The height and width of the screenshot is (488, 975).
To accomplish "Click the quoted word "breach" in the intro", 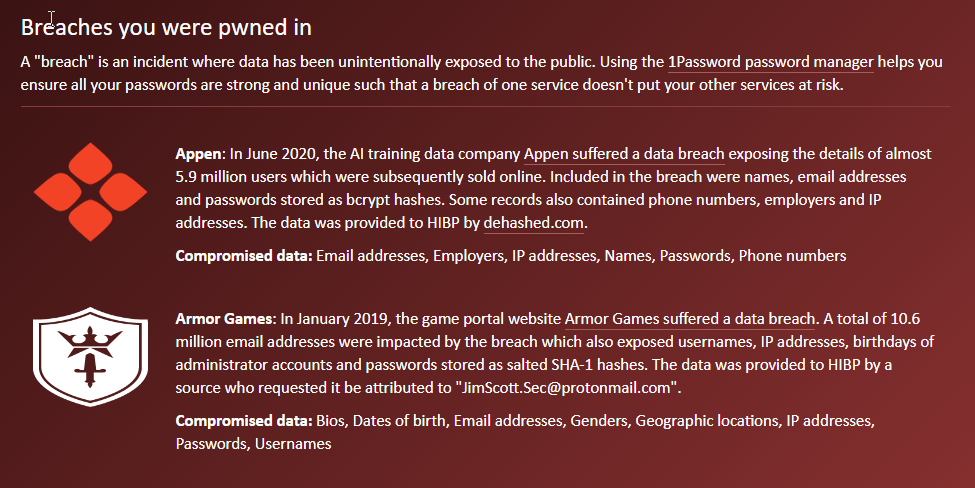I will tap(59, 62).
